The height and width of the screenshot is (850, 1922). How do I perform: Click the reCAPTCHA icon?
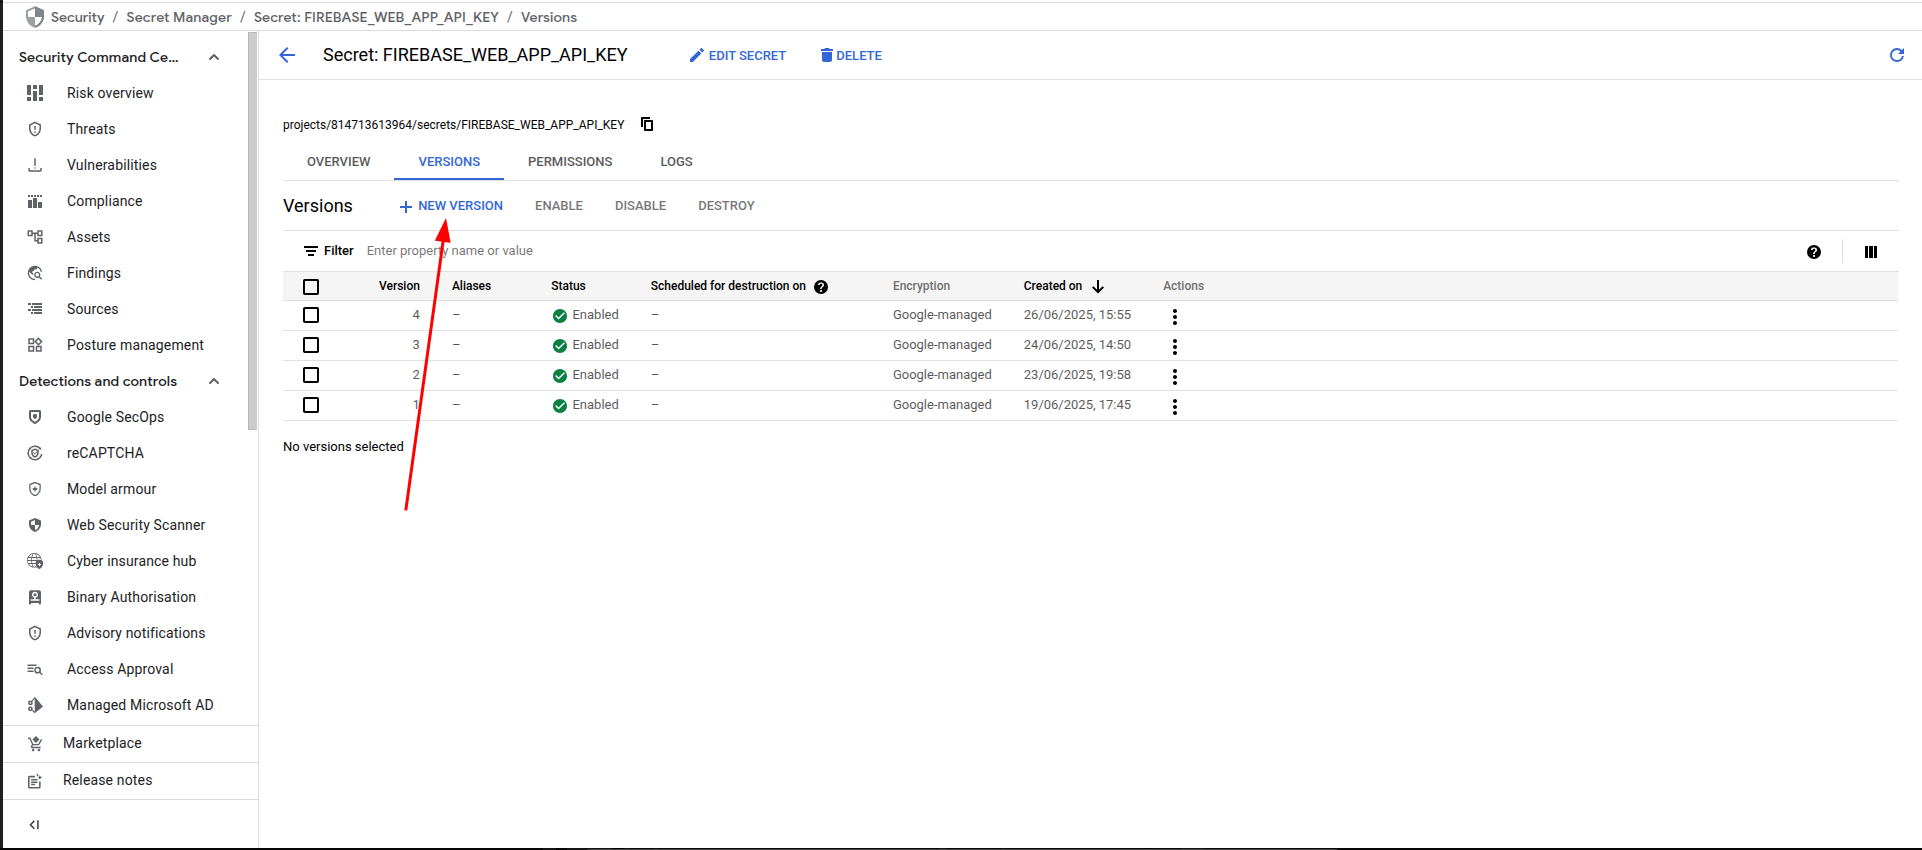tap(35, 453)
